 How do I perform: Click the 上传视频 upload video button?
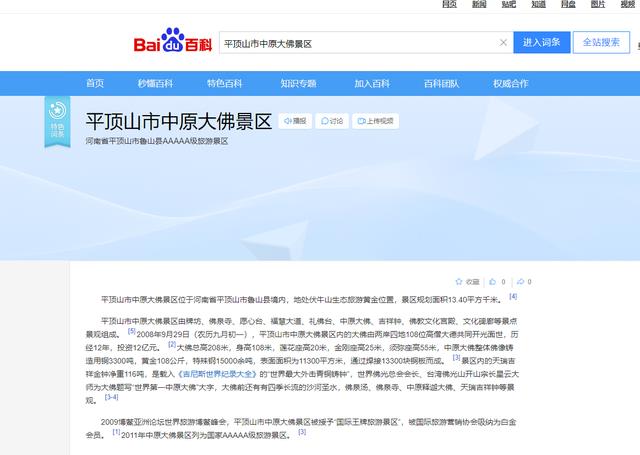[375, 121]
